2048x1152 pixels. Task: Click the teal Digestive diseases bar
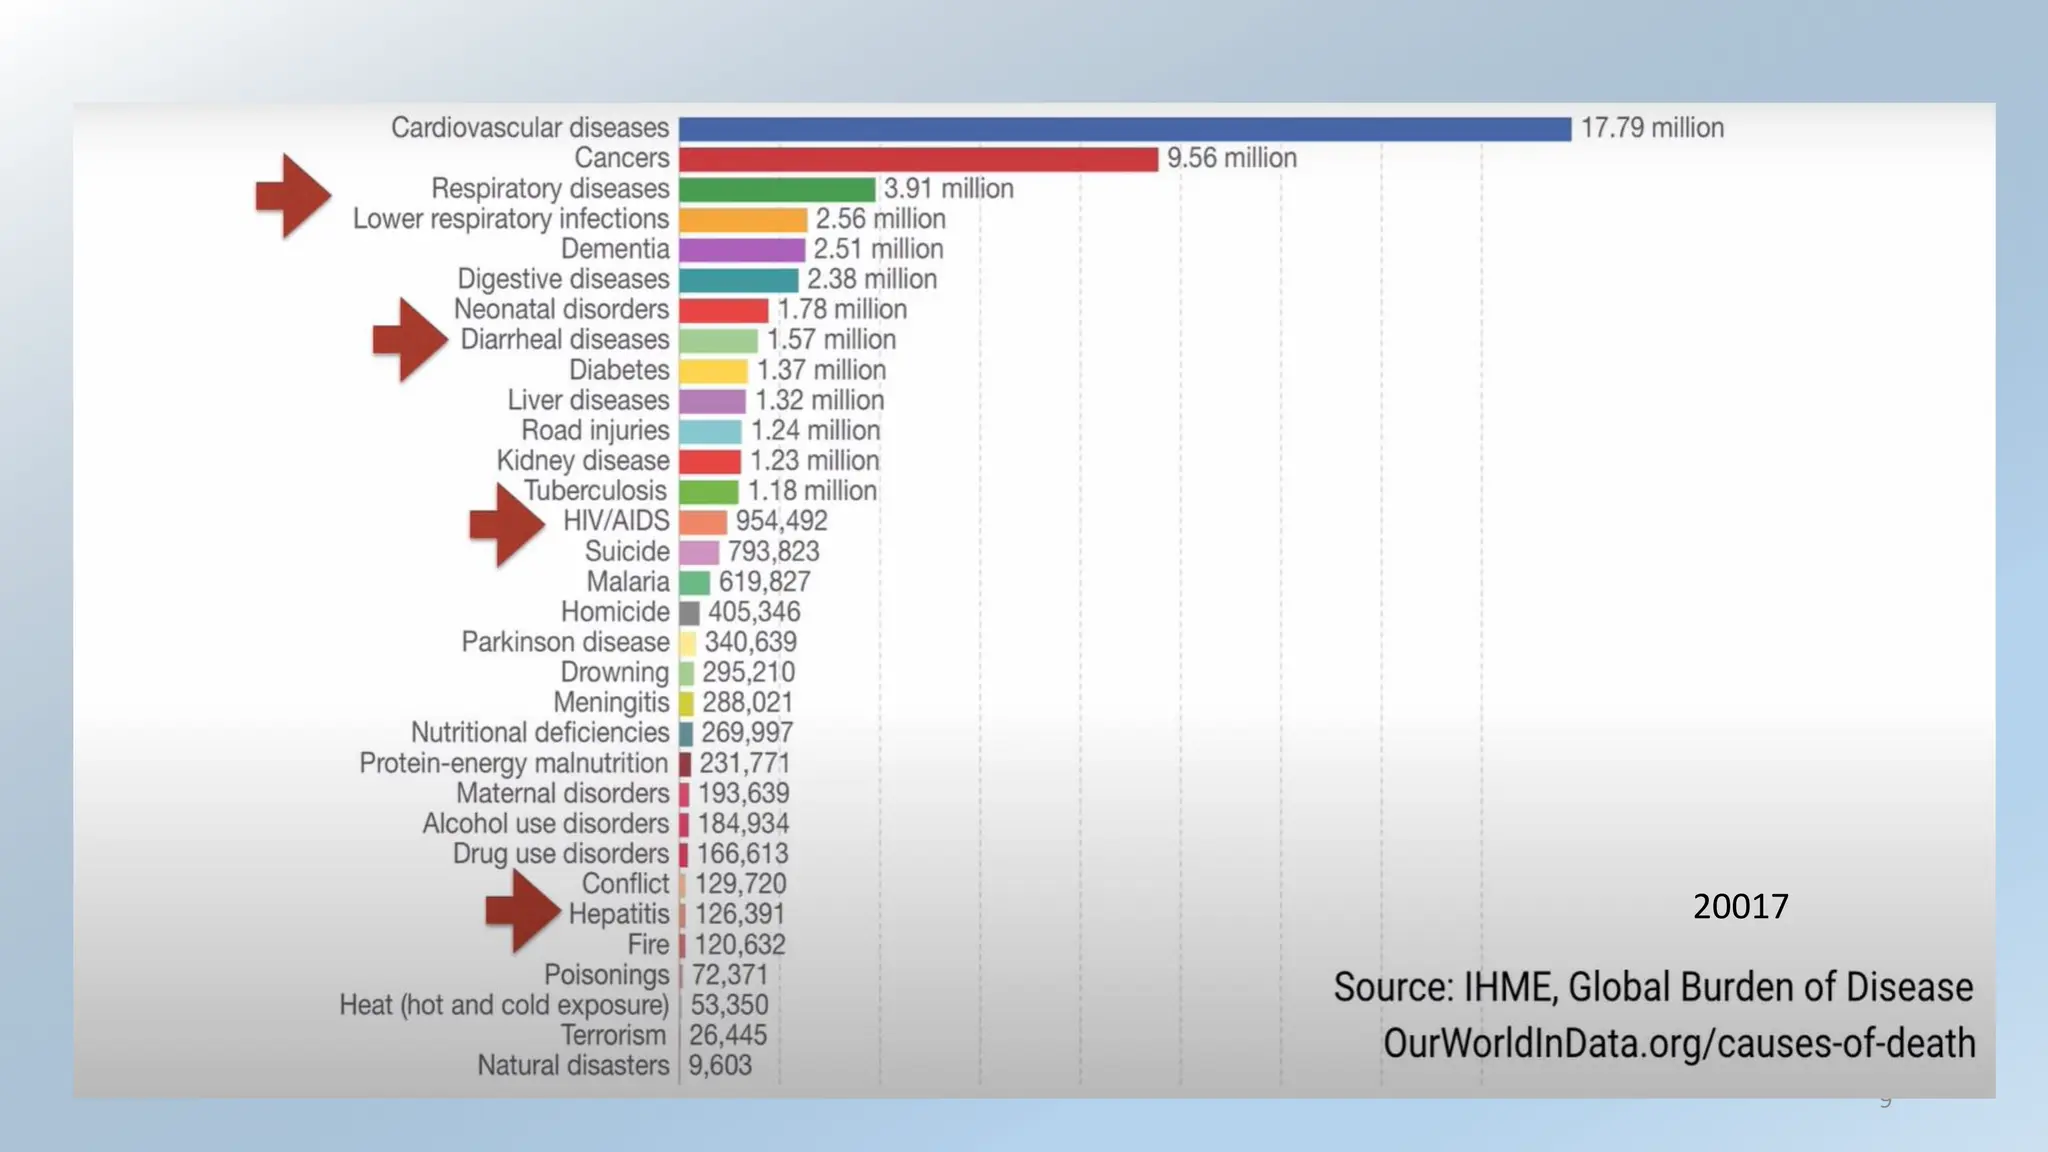[x=739, y=280]
